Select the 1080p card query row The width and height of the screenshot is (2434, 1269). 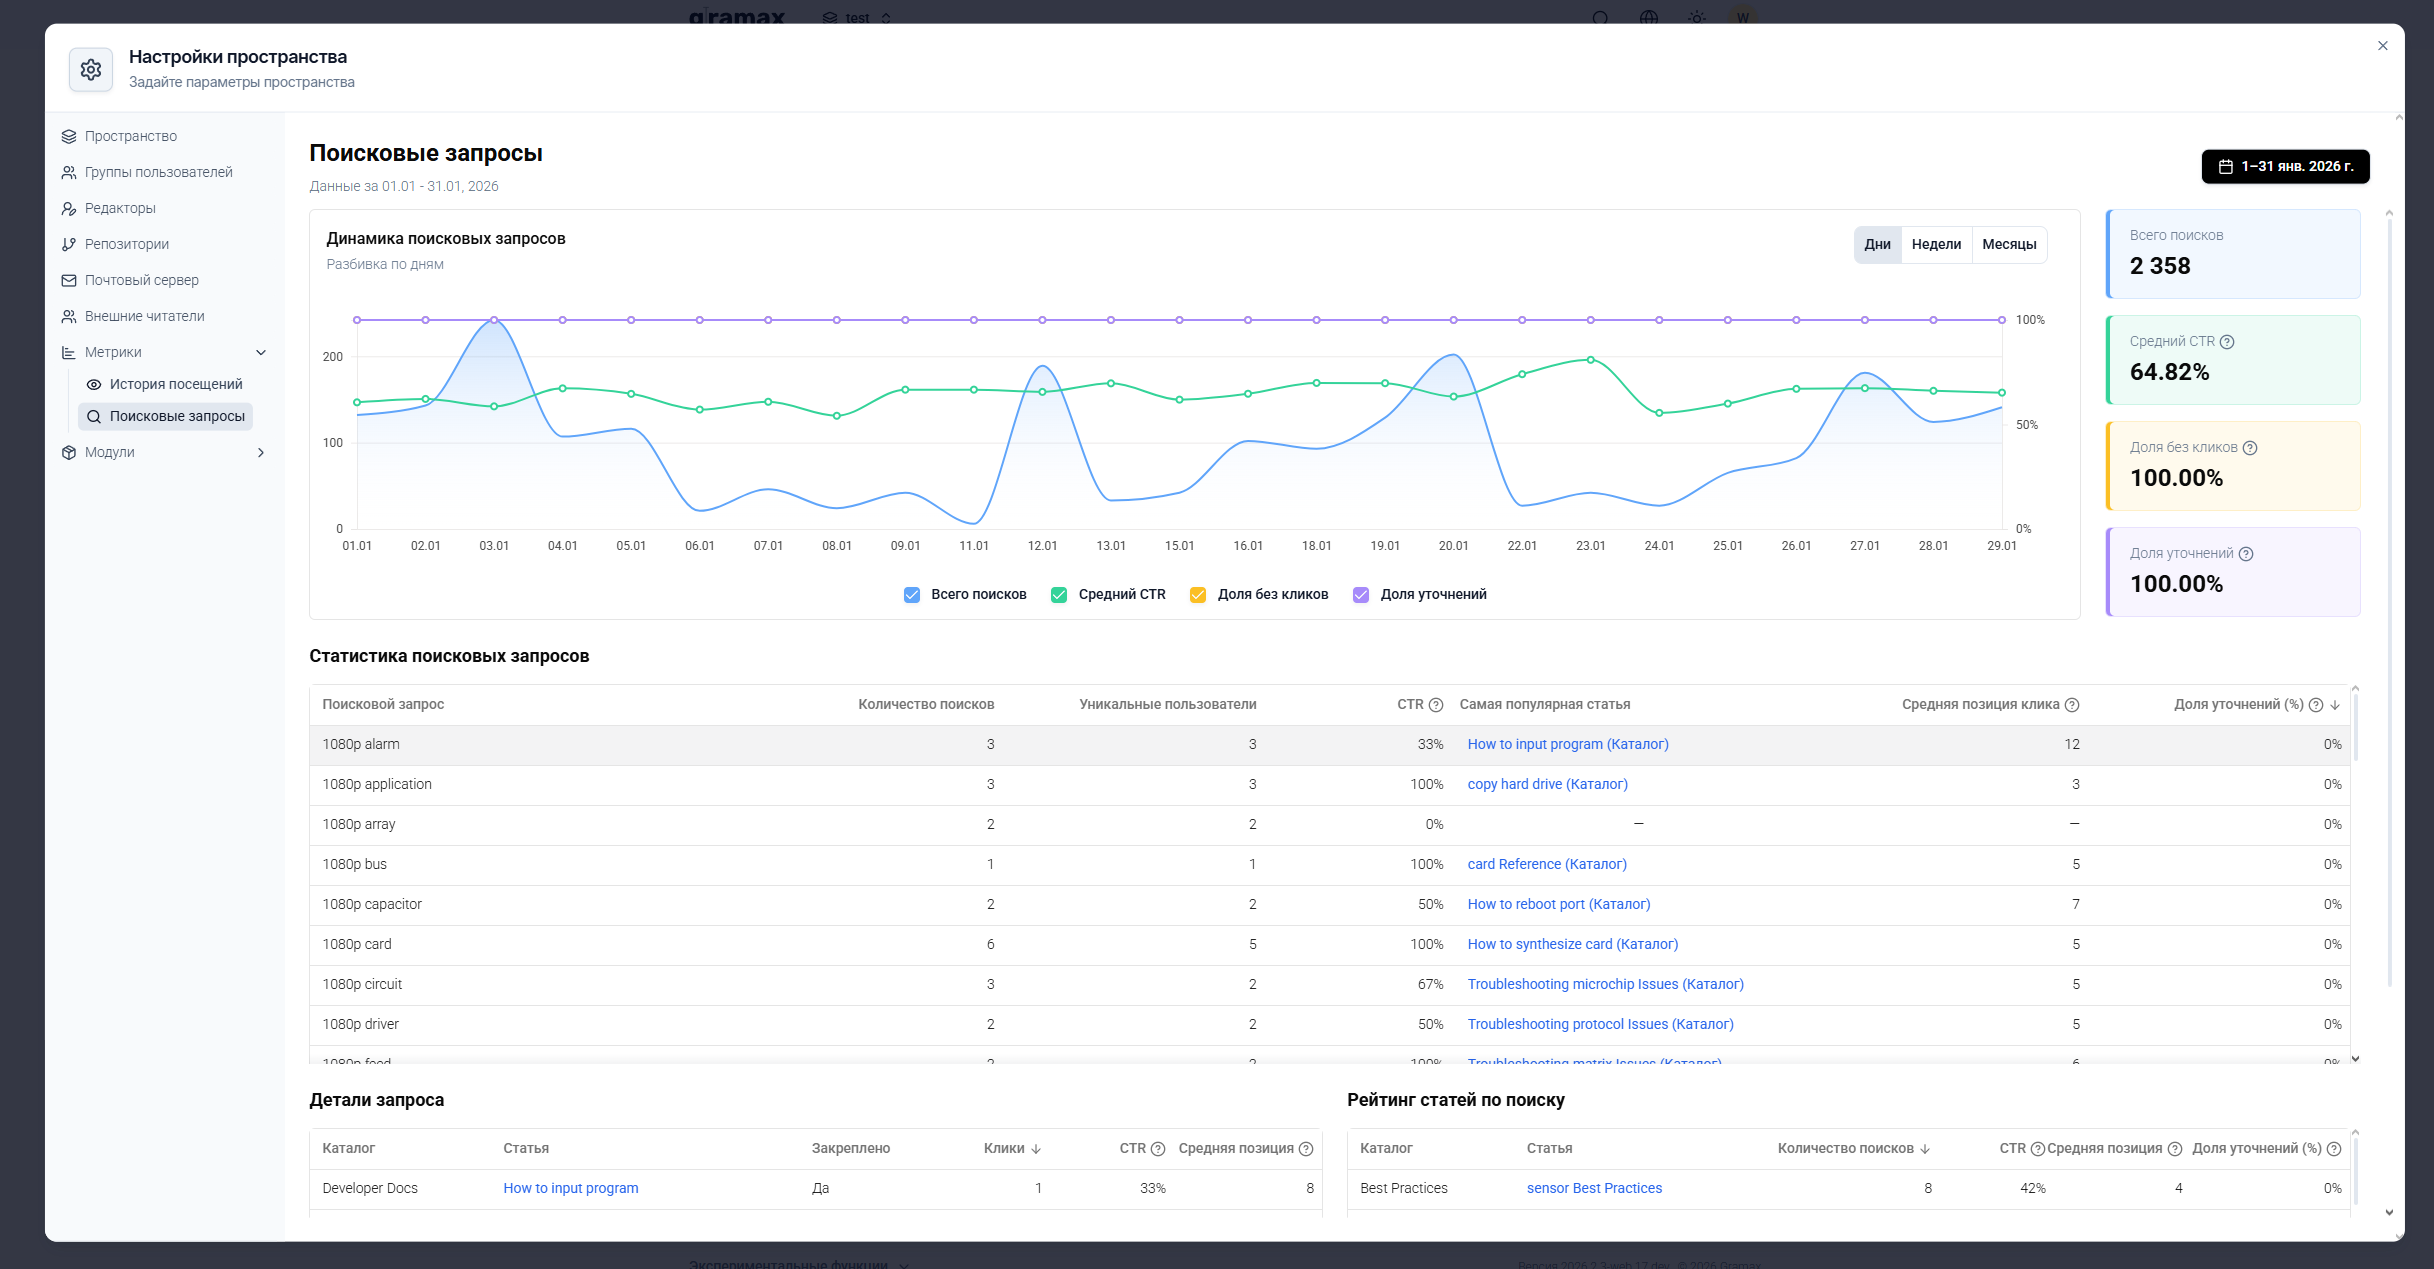[x=1330, y=945]
